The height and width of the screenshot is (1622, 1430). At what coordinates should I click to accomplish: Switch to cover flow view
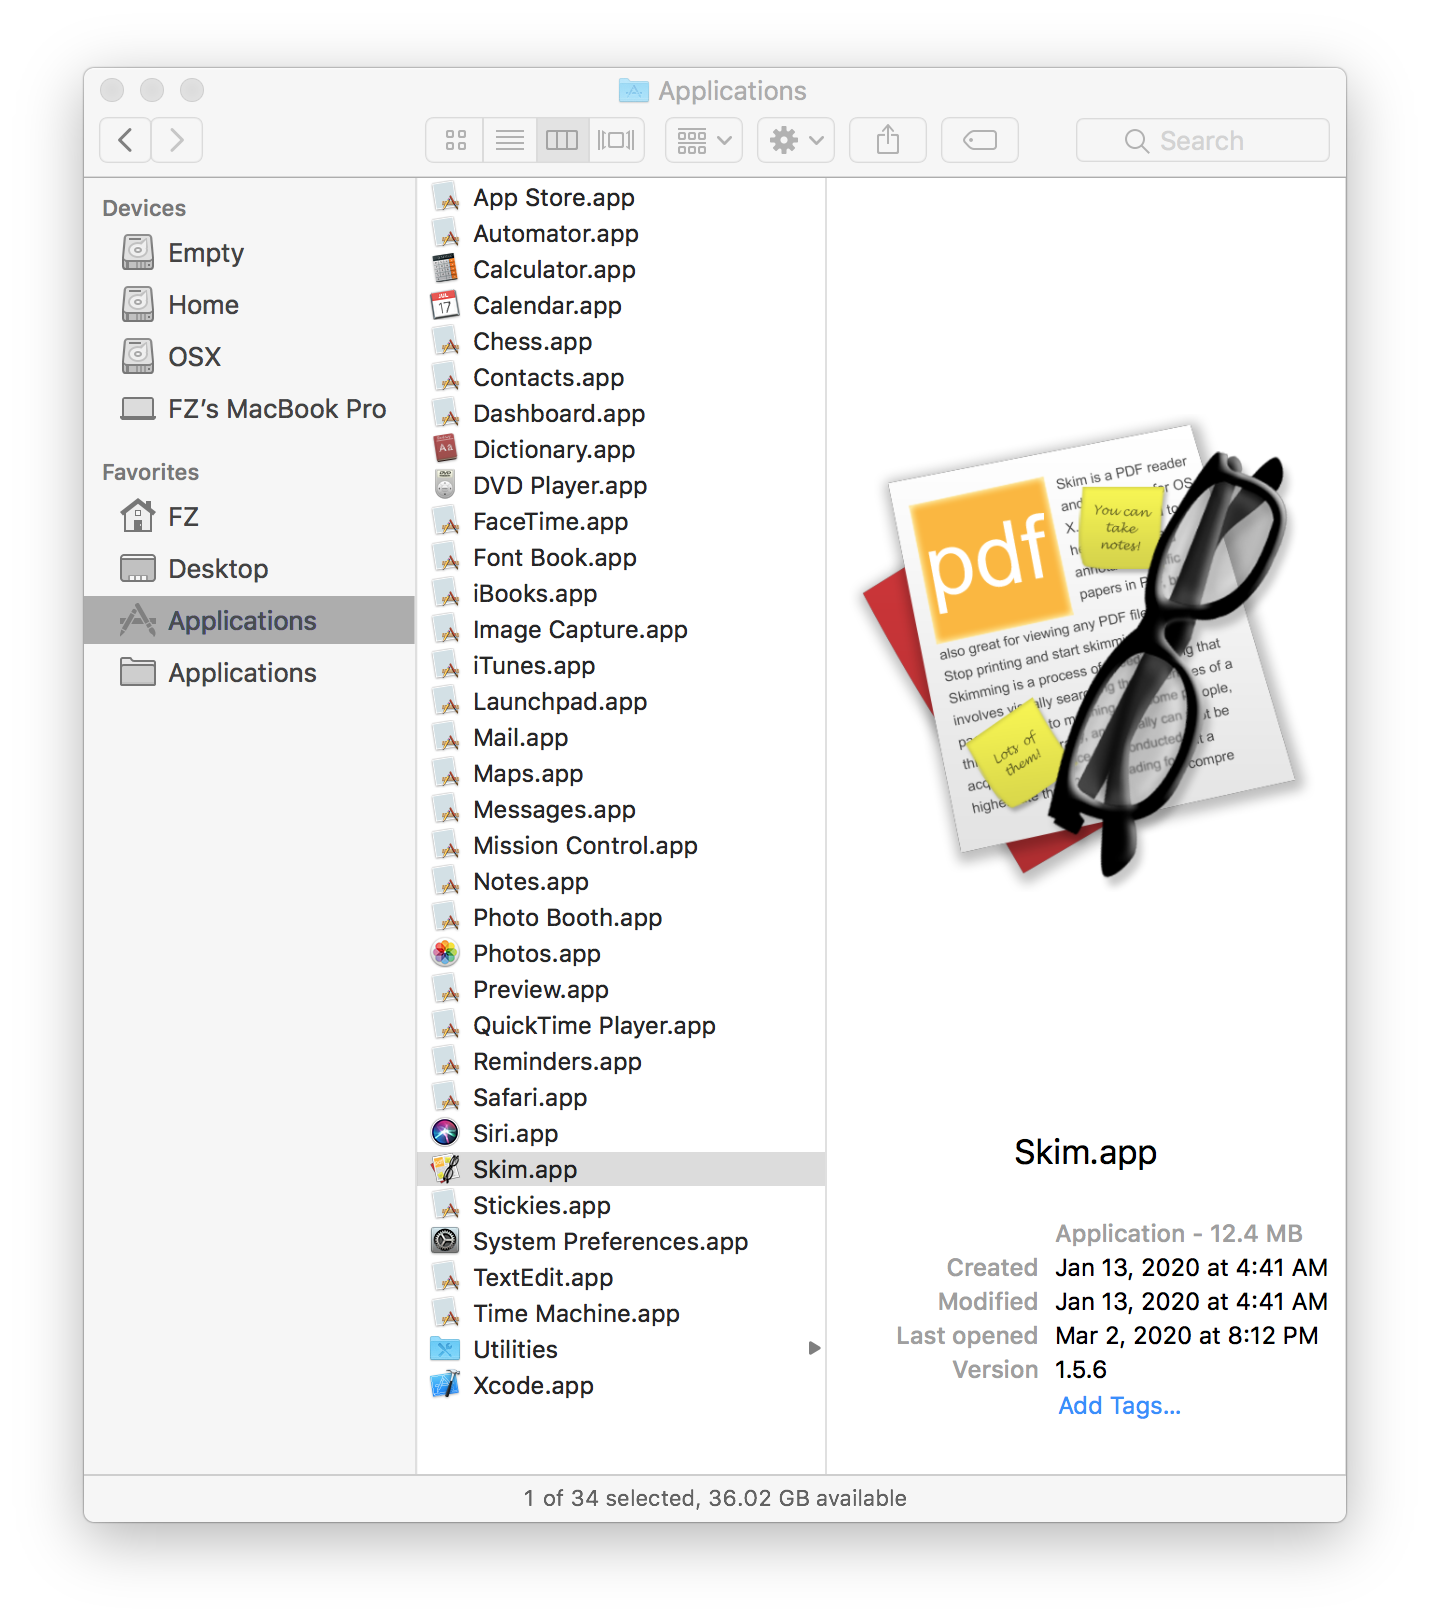click(616, 140)
